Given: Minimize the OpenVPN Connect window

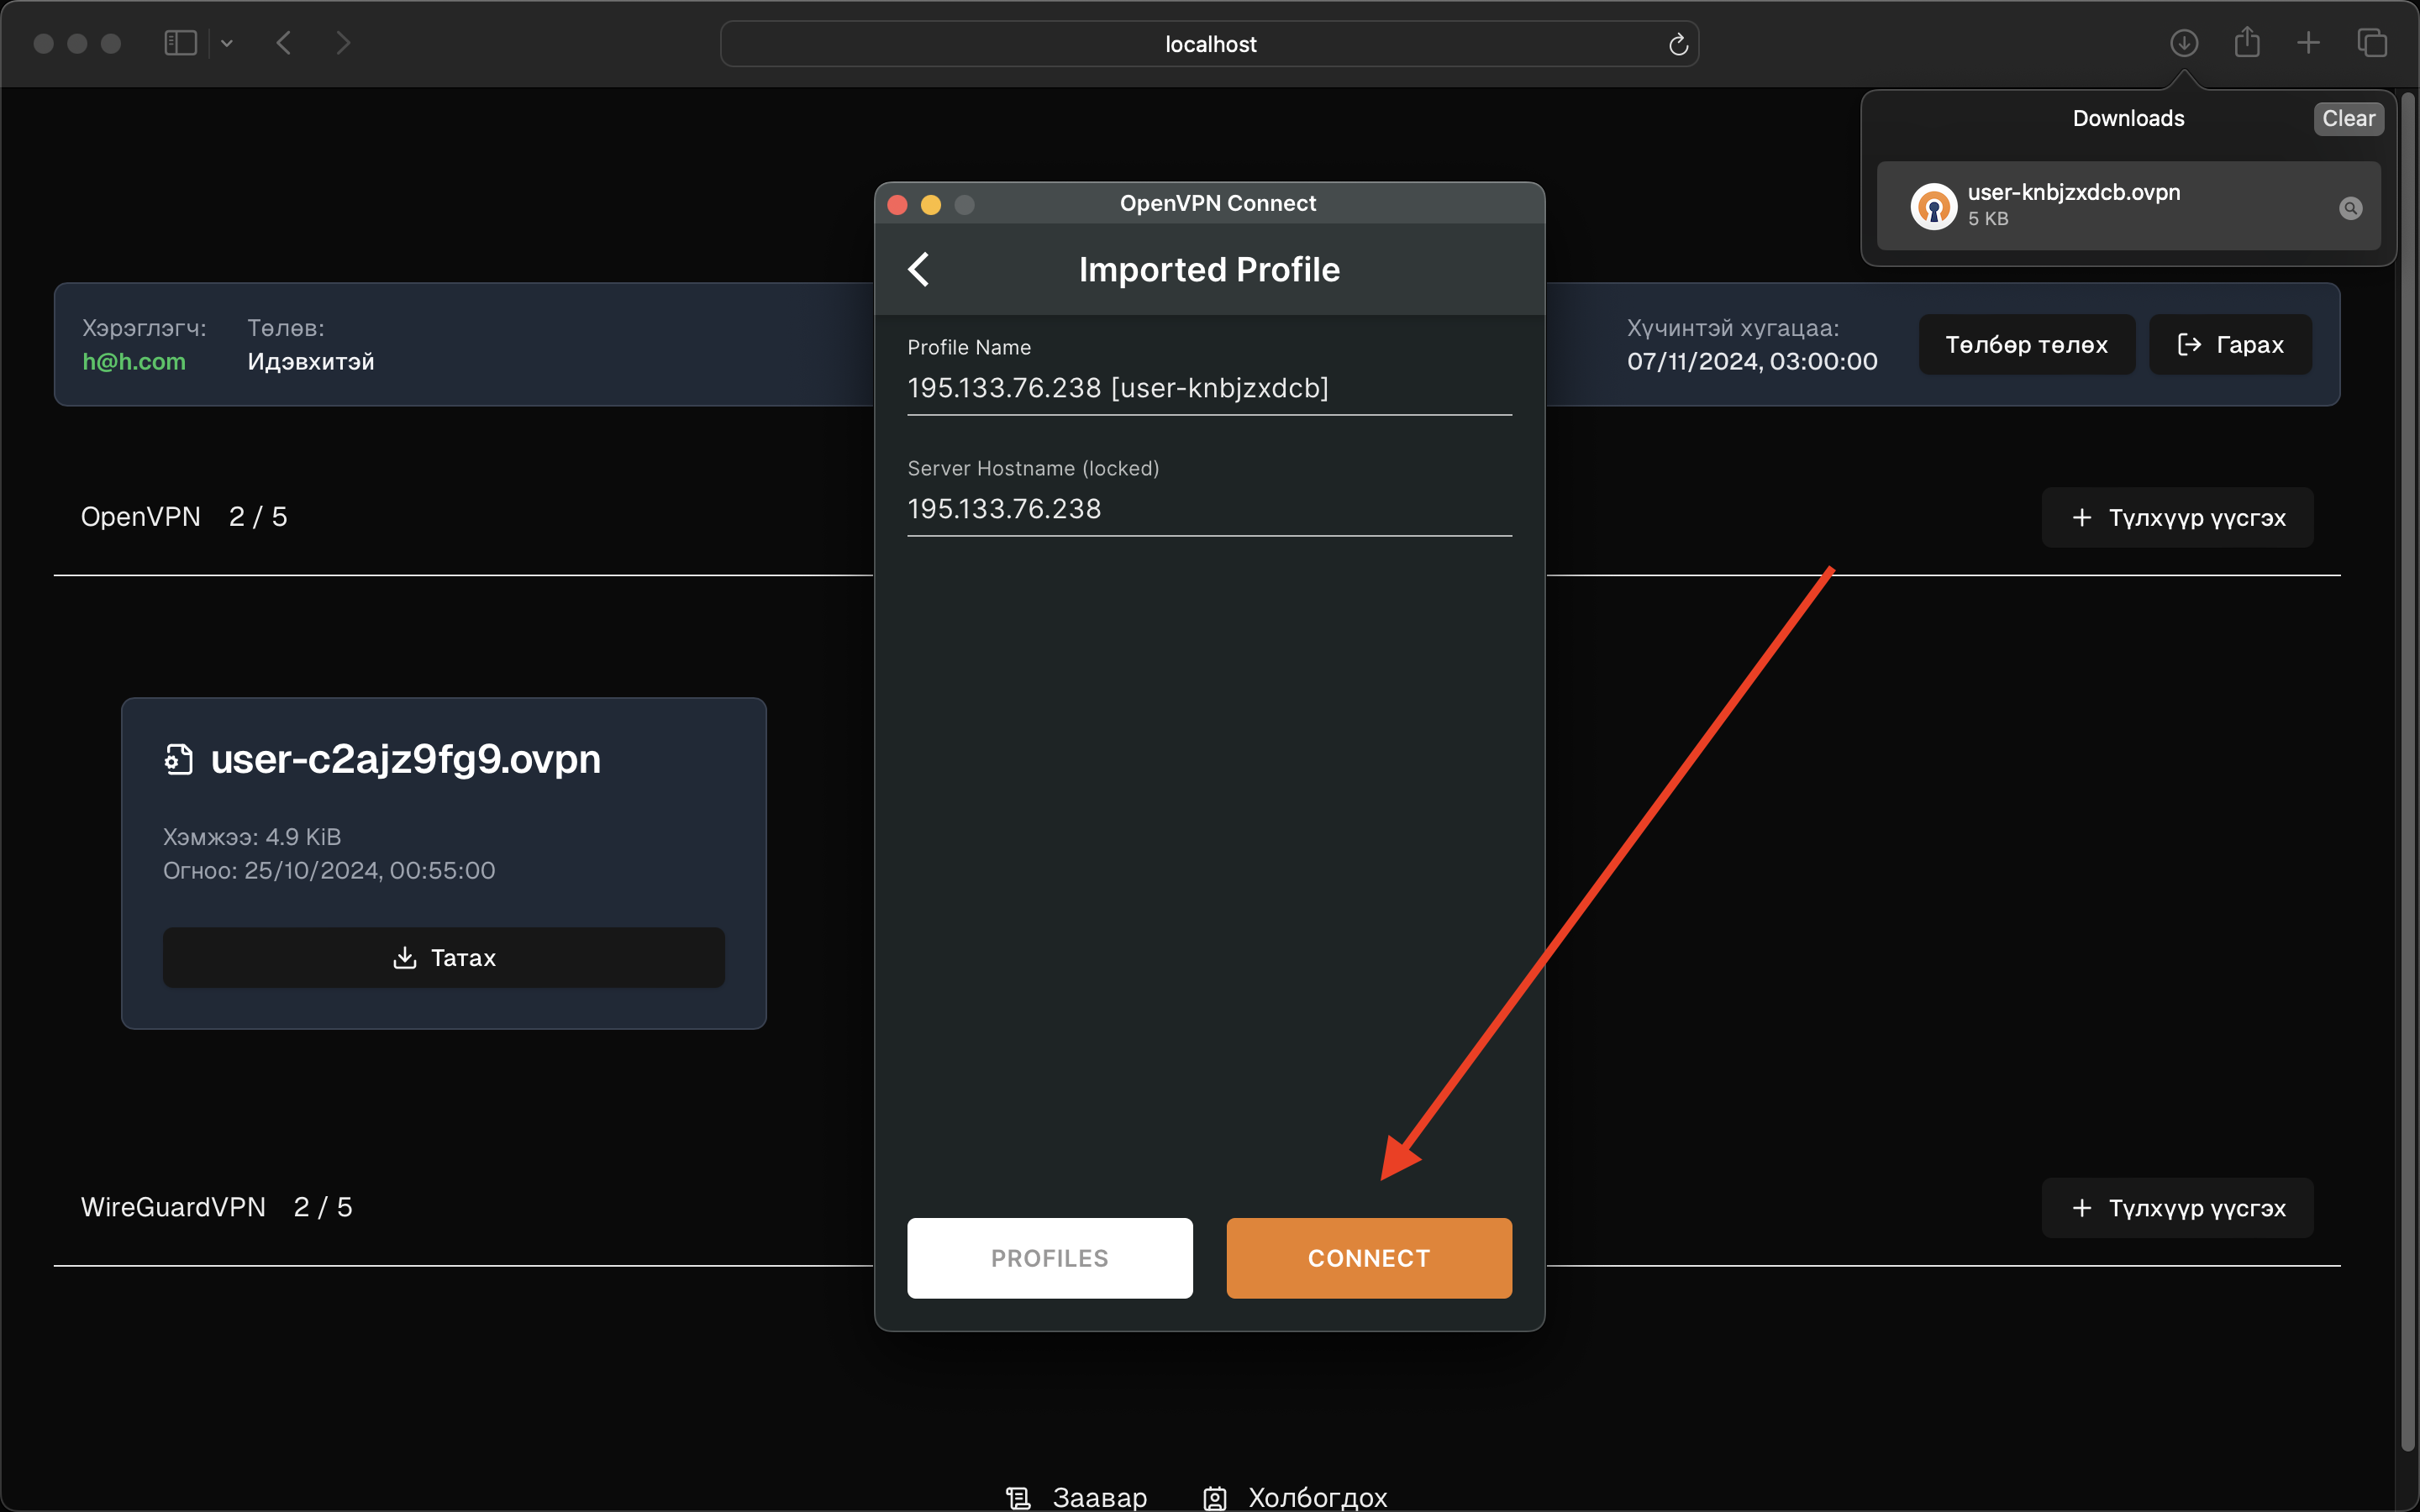Looking at the screenshot, I should (x=930, y=204).
